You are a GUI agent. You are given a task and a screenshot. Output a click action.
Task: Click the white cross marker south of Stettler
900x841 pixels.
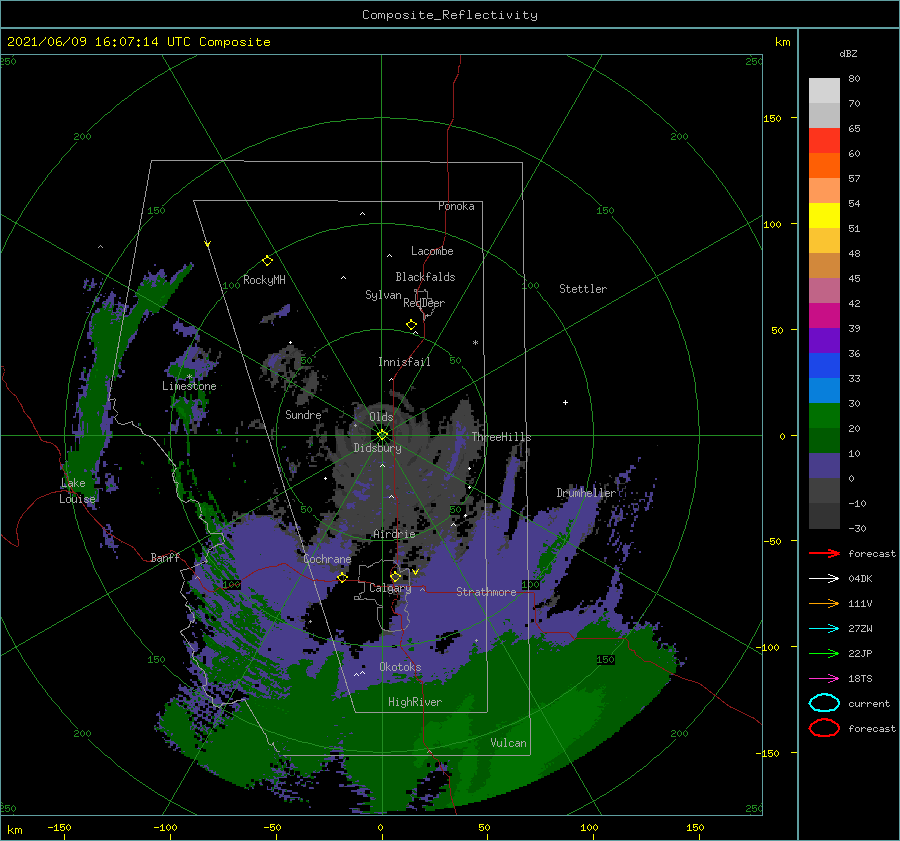point(565,402)
